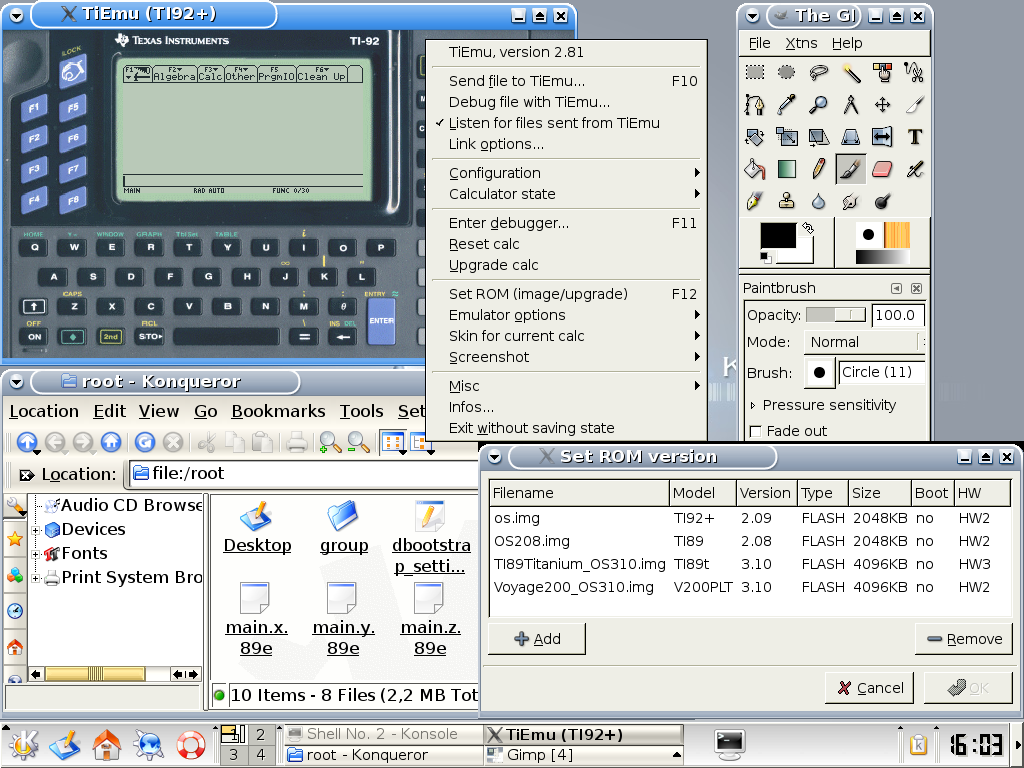1024x768 pixels.
Task: Zoom out on the Konqueror file view
Action: [x=358, y=443]
